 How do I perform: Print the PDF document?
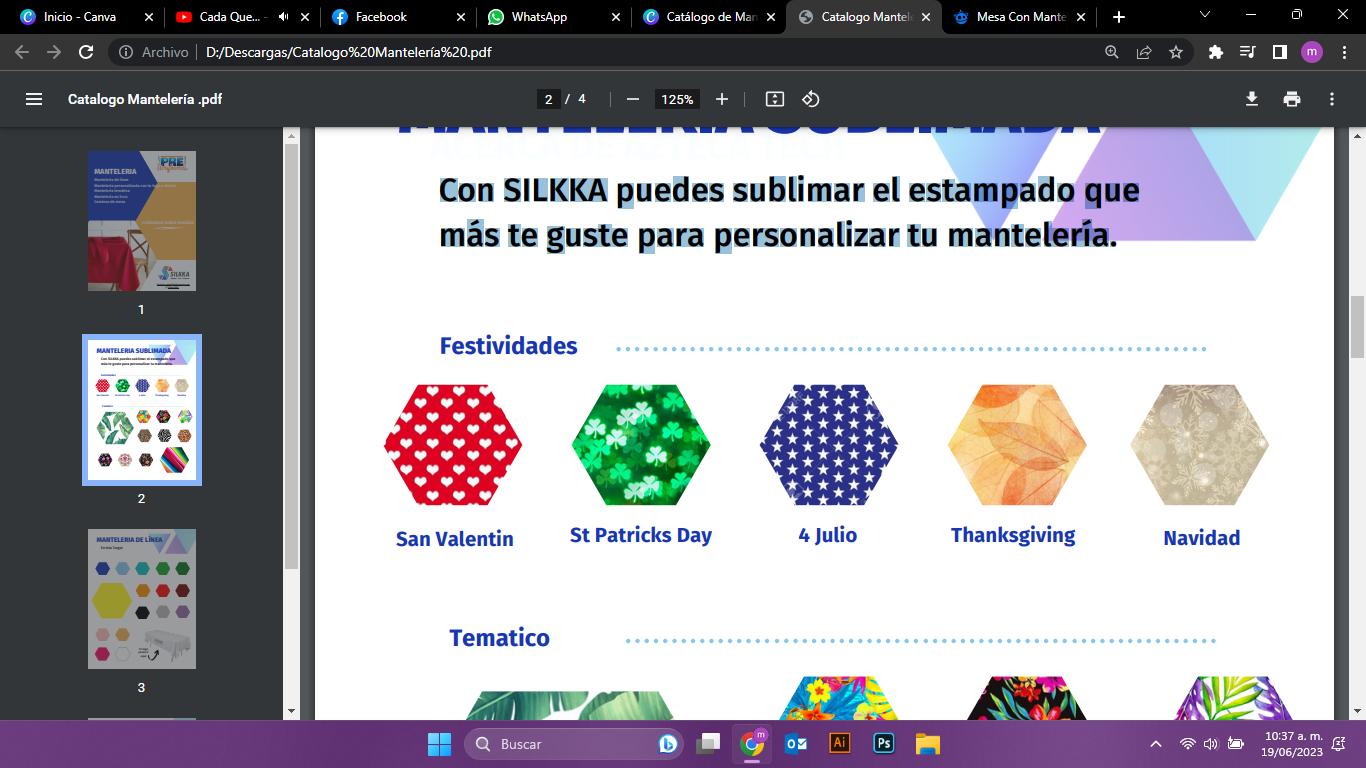click(1292, 99)
